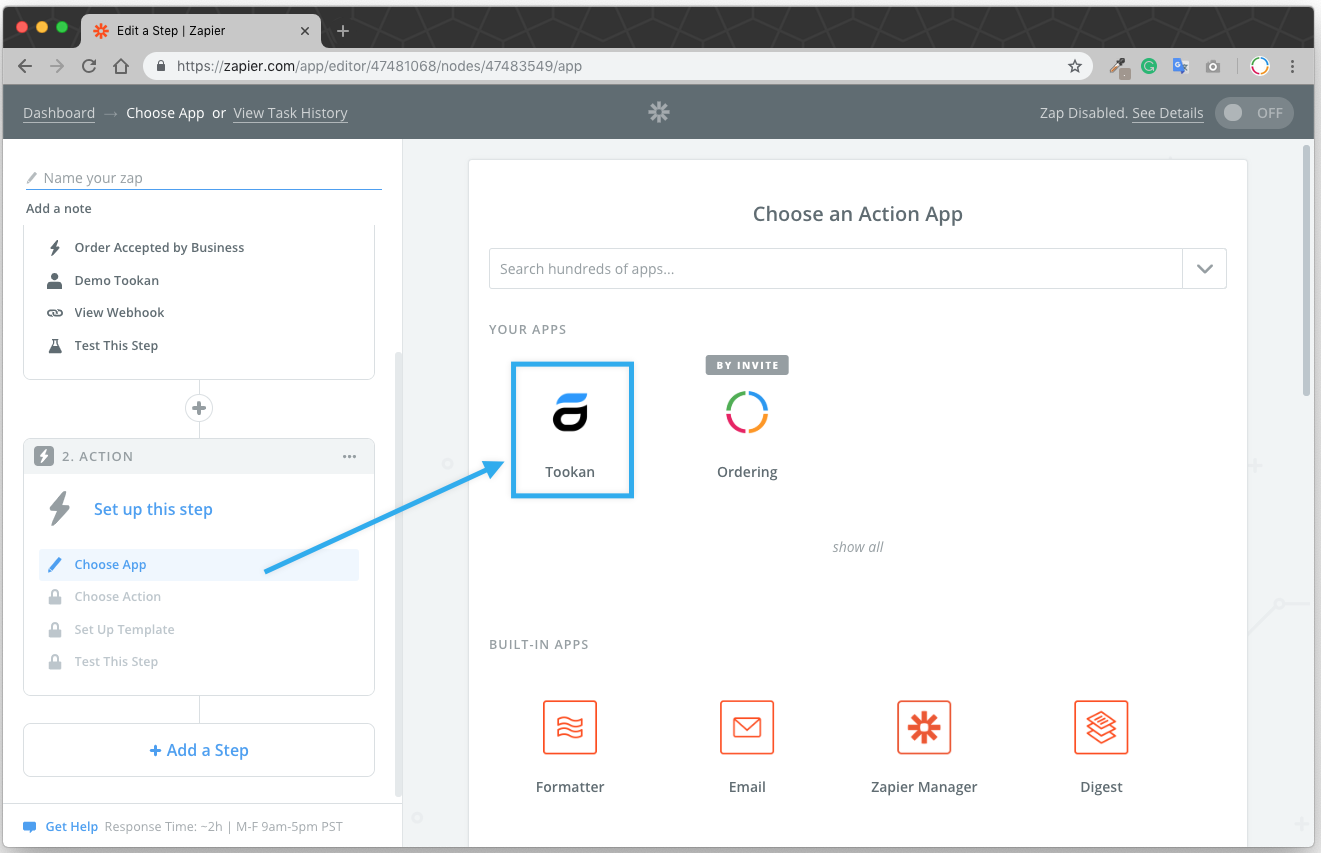
Task: Click Demo Tookan account item
Action: tap(117, 281)
